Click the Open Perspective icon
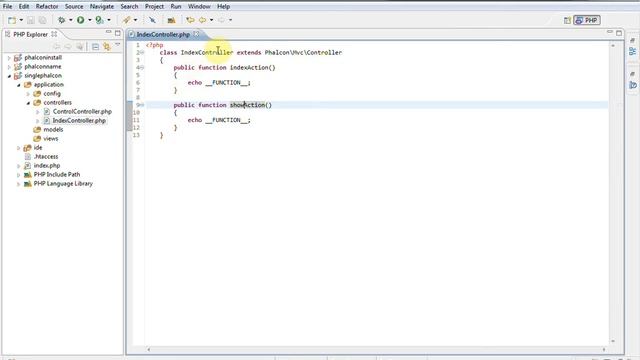The width and height of the screenshot is (640, 360). [567, 20]
